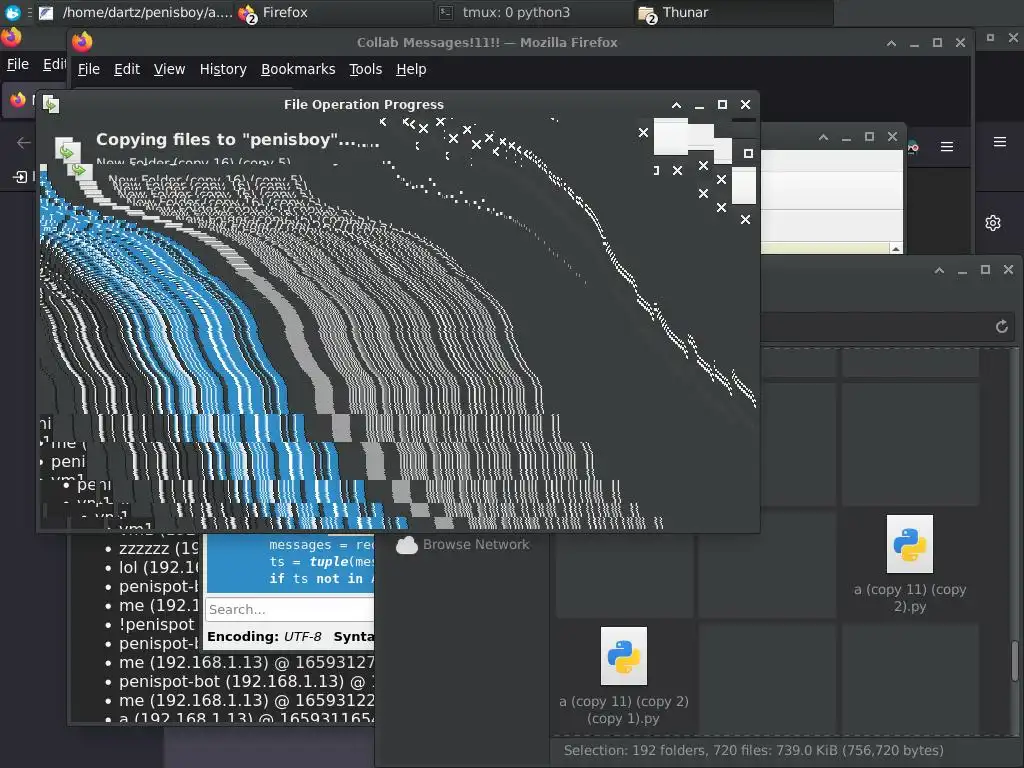Open the Tools menu in Firefox
1024x768 pixels.
point(365,69)
